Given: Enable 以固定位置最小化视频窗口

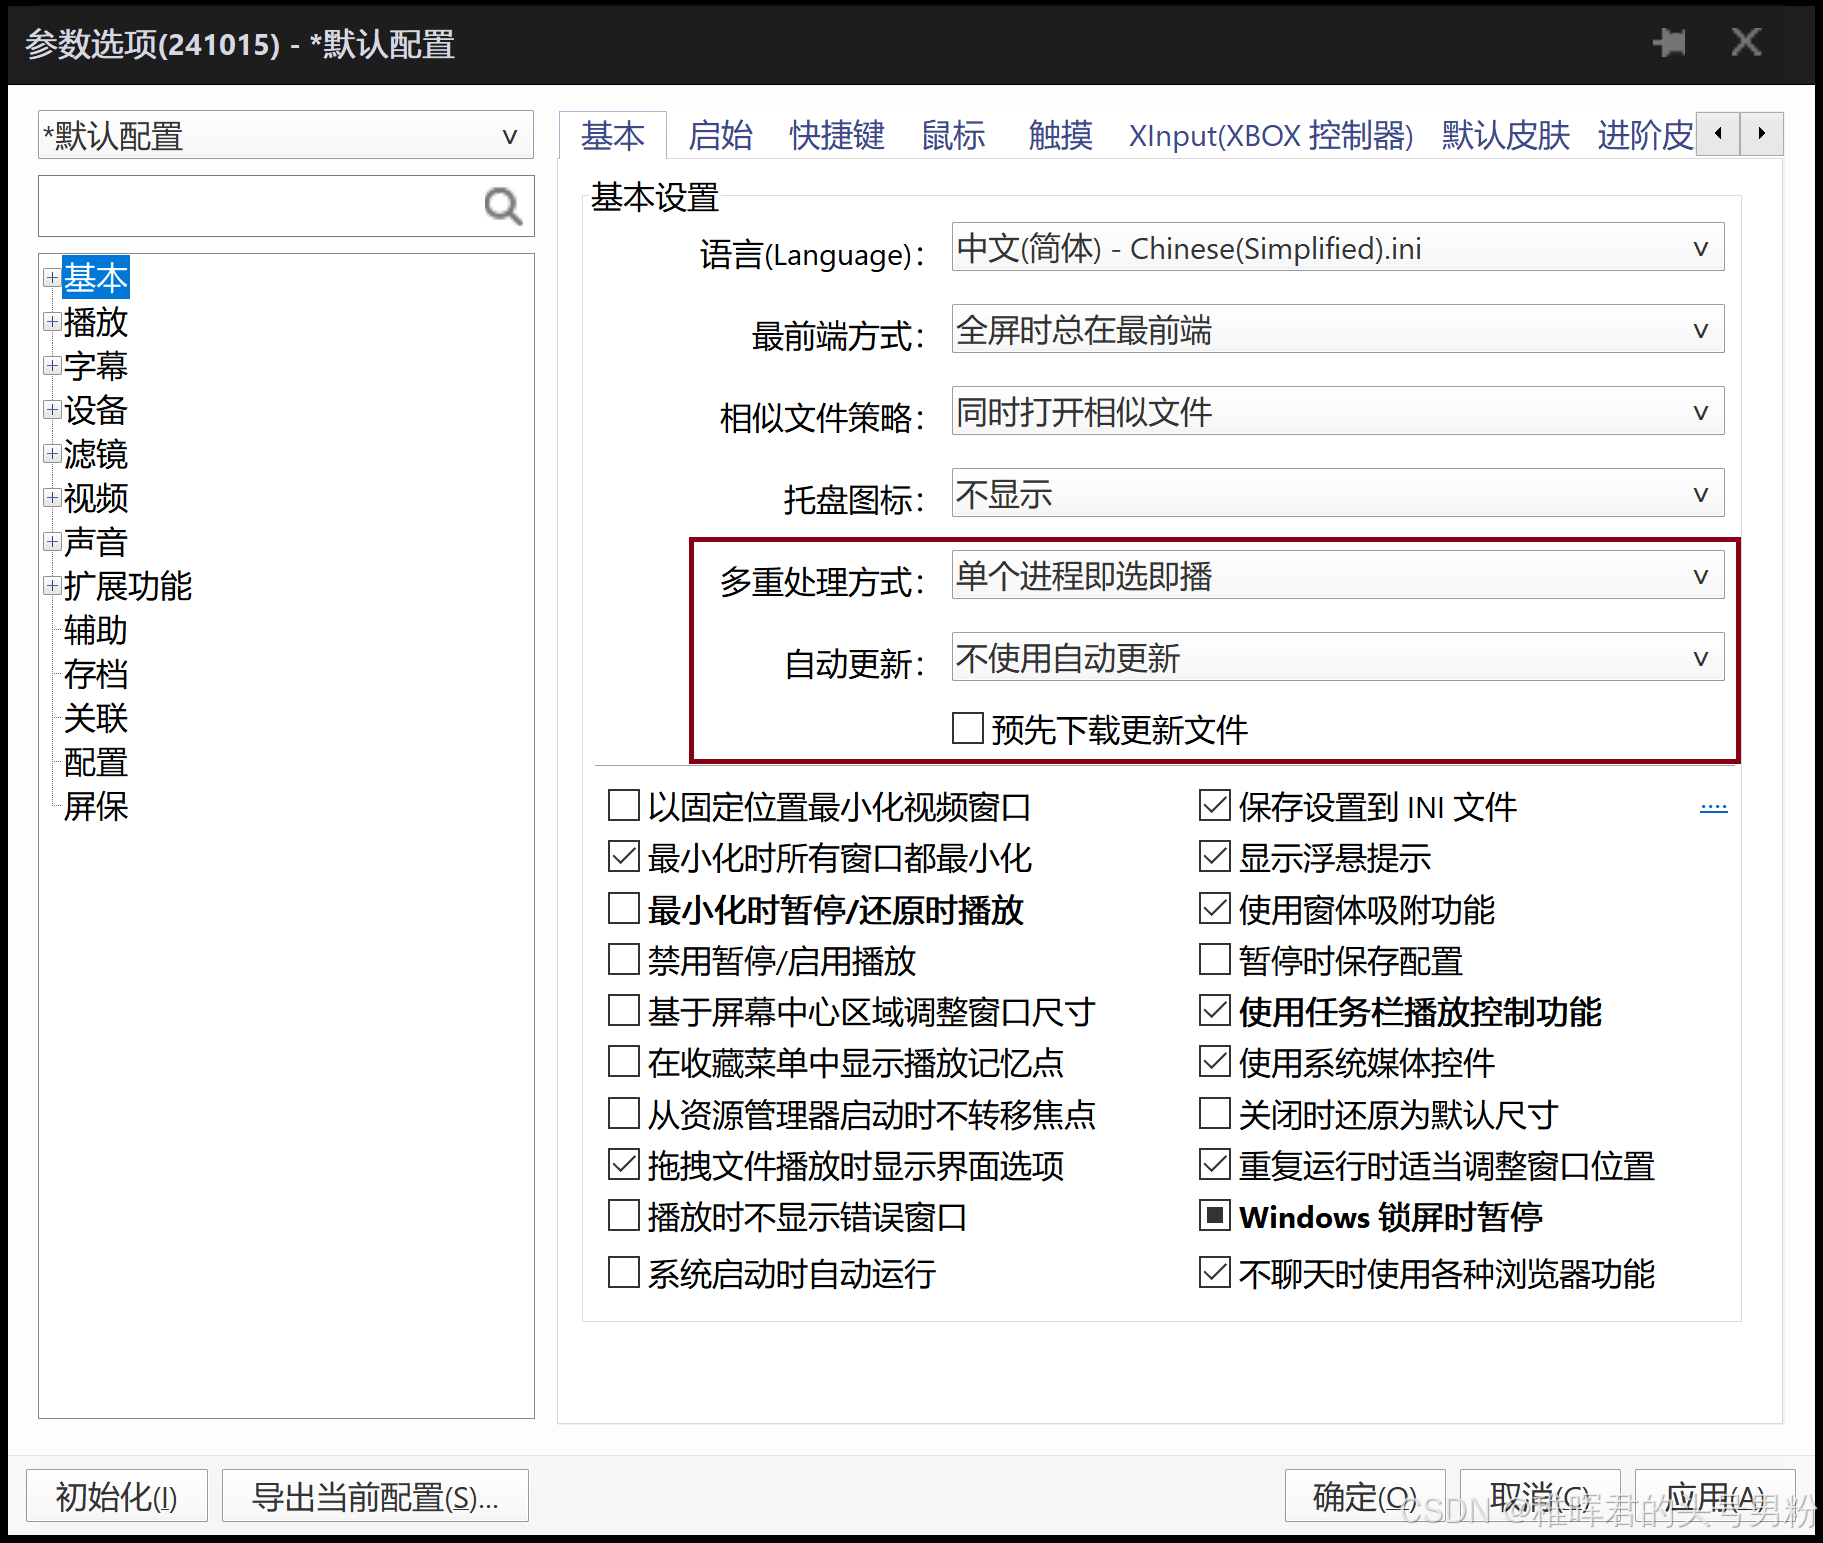Looking at the screenshot, I should point(624,805).
